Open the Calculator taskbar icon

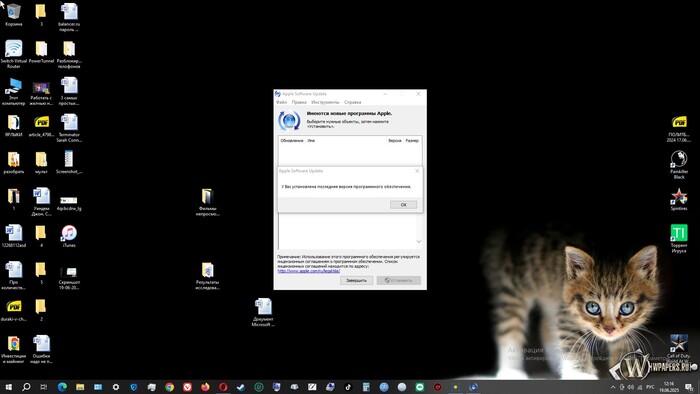pos(366,387)
